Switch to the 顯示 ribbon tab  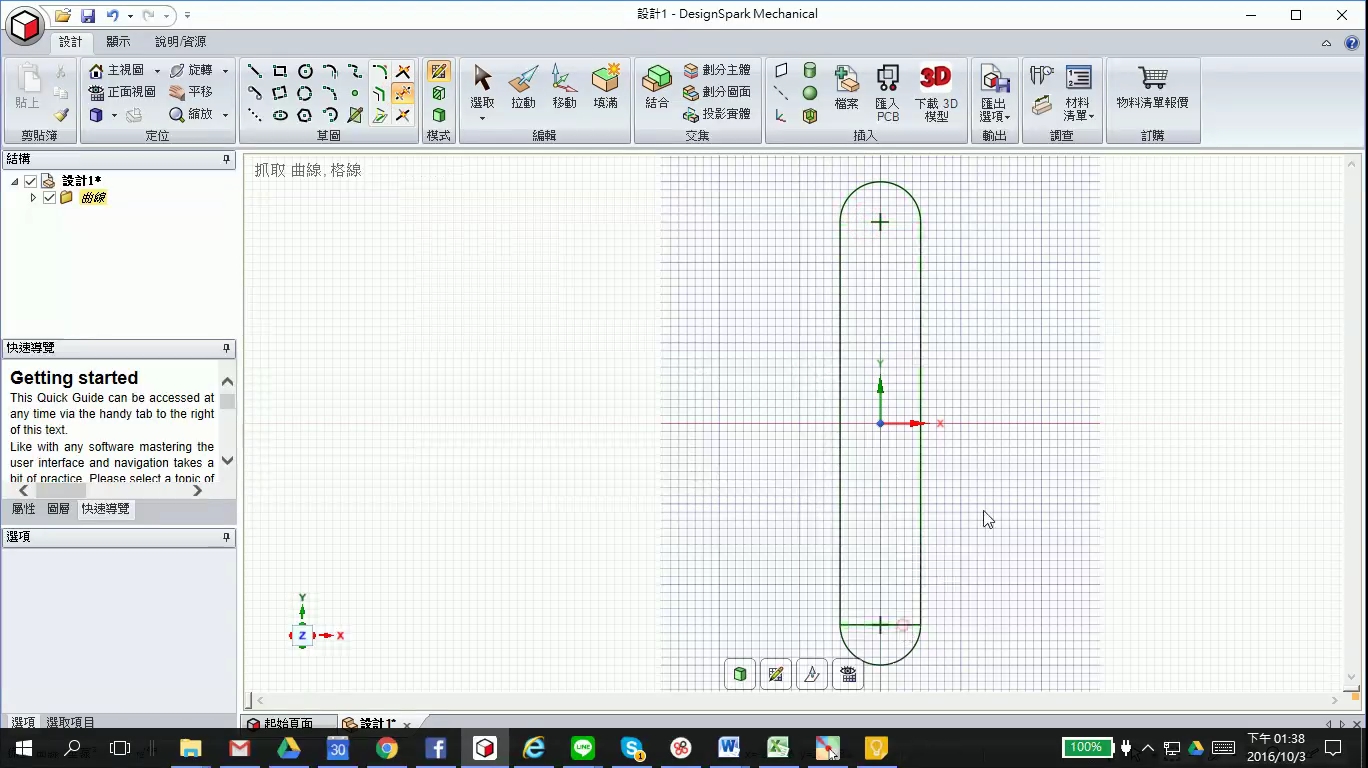[118, 42]
